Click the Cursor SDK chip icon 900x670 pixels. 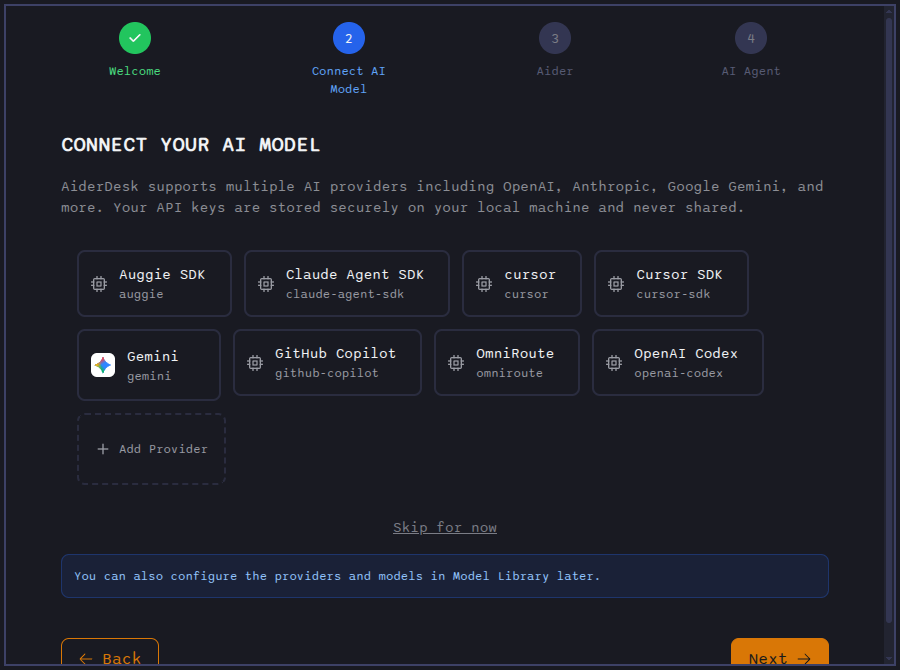click(x=616, y=284)
